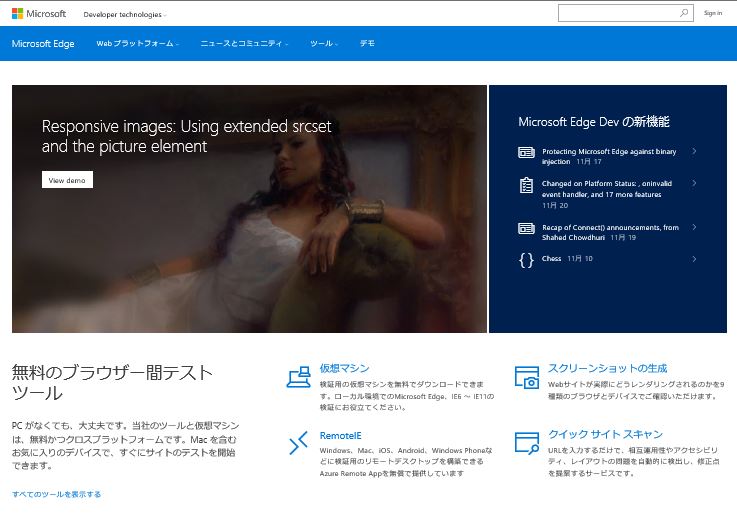Click the news icon beside Recap of Connect()
The height and width of the screenshot is (518, 737).
pos(526,228)
